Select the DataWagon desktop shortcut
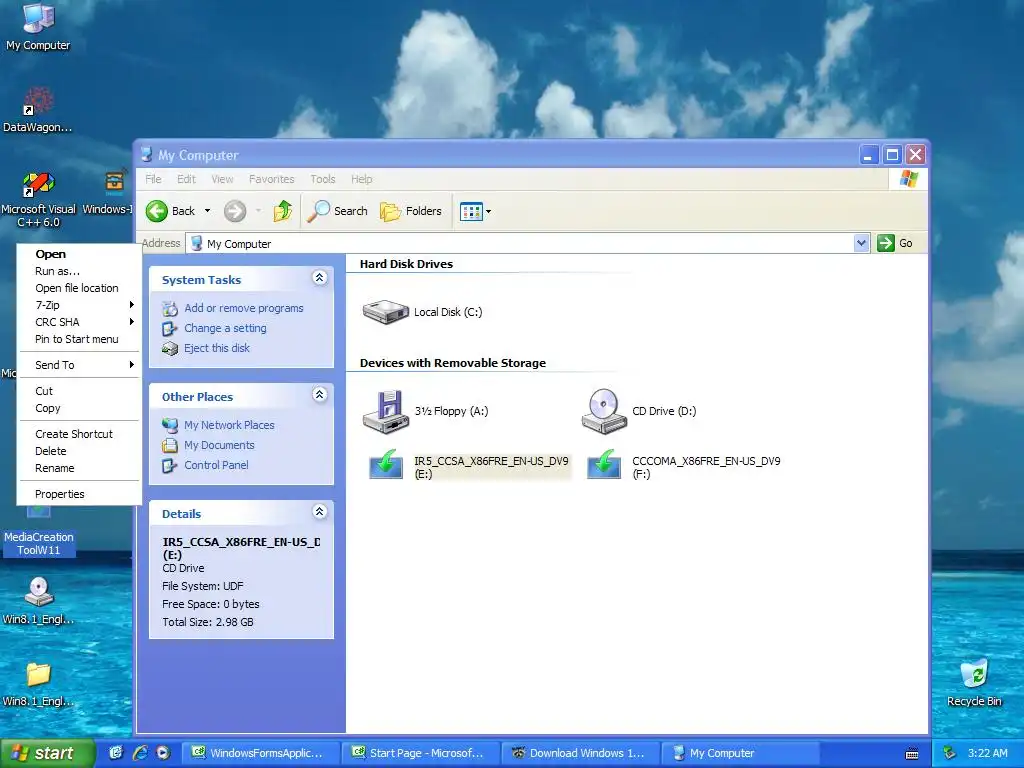 tap(38, 109)
